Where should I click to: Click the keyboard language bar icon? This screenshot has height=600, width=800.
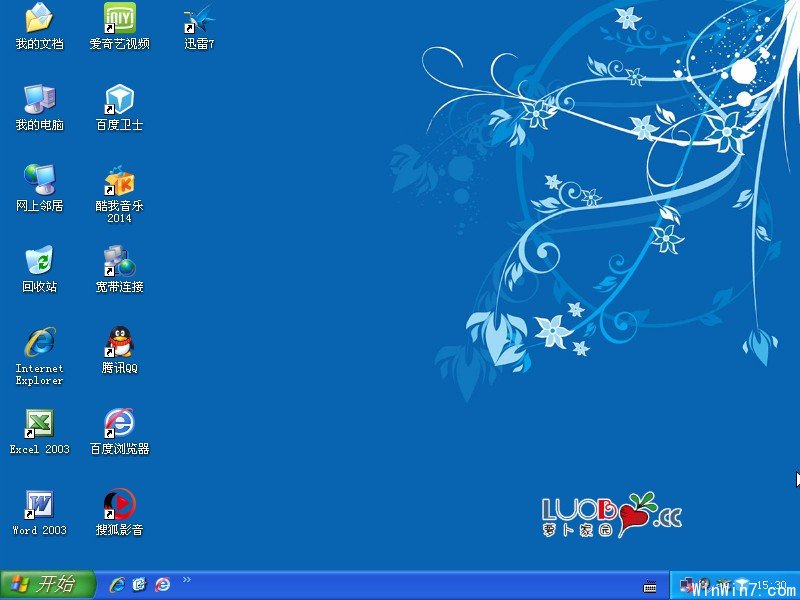650,586
